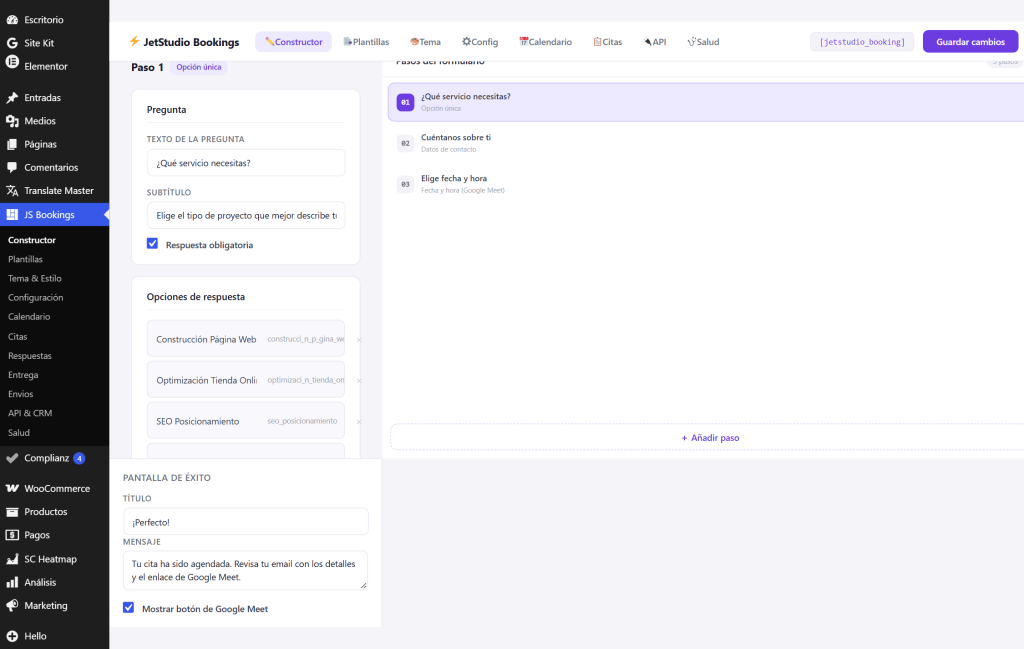Viewport: 1024px width, 649px height.
Task: Open Plantillas submenu in sidebar
Action: click(25, 259)
